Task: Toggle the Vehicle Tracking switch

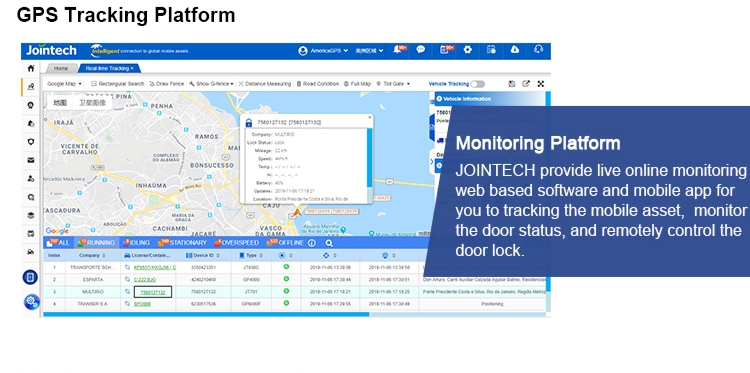Action: point(477,84)
